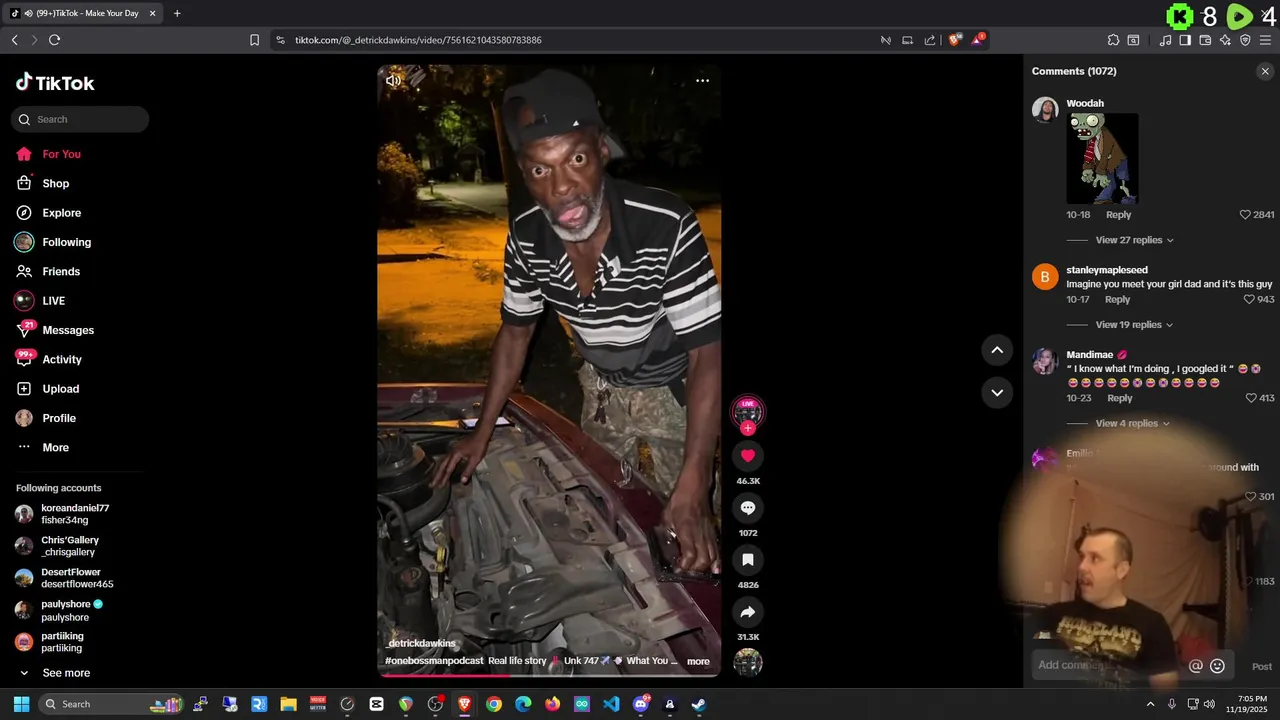Like the video with the heart icon

pos(747,456)
